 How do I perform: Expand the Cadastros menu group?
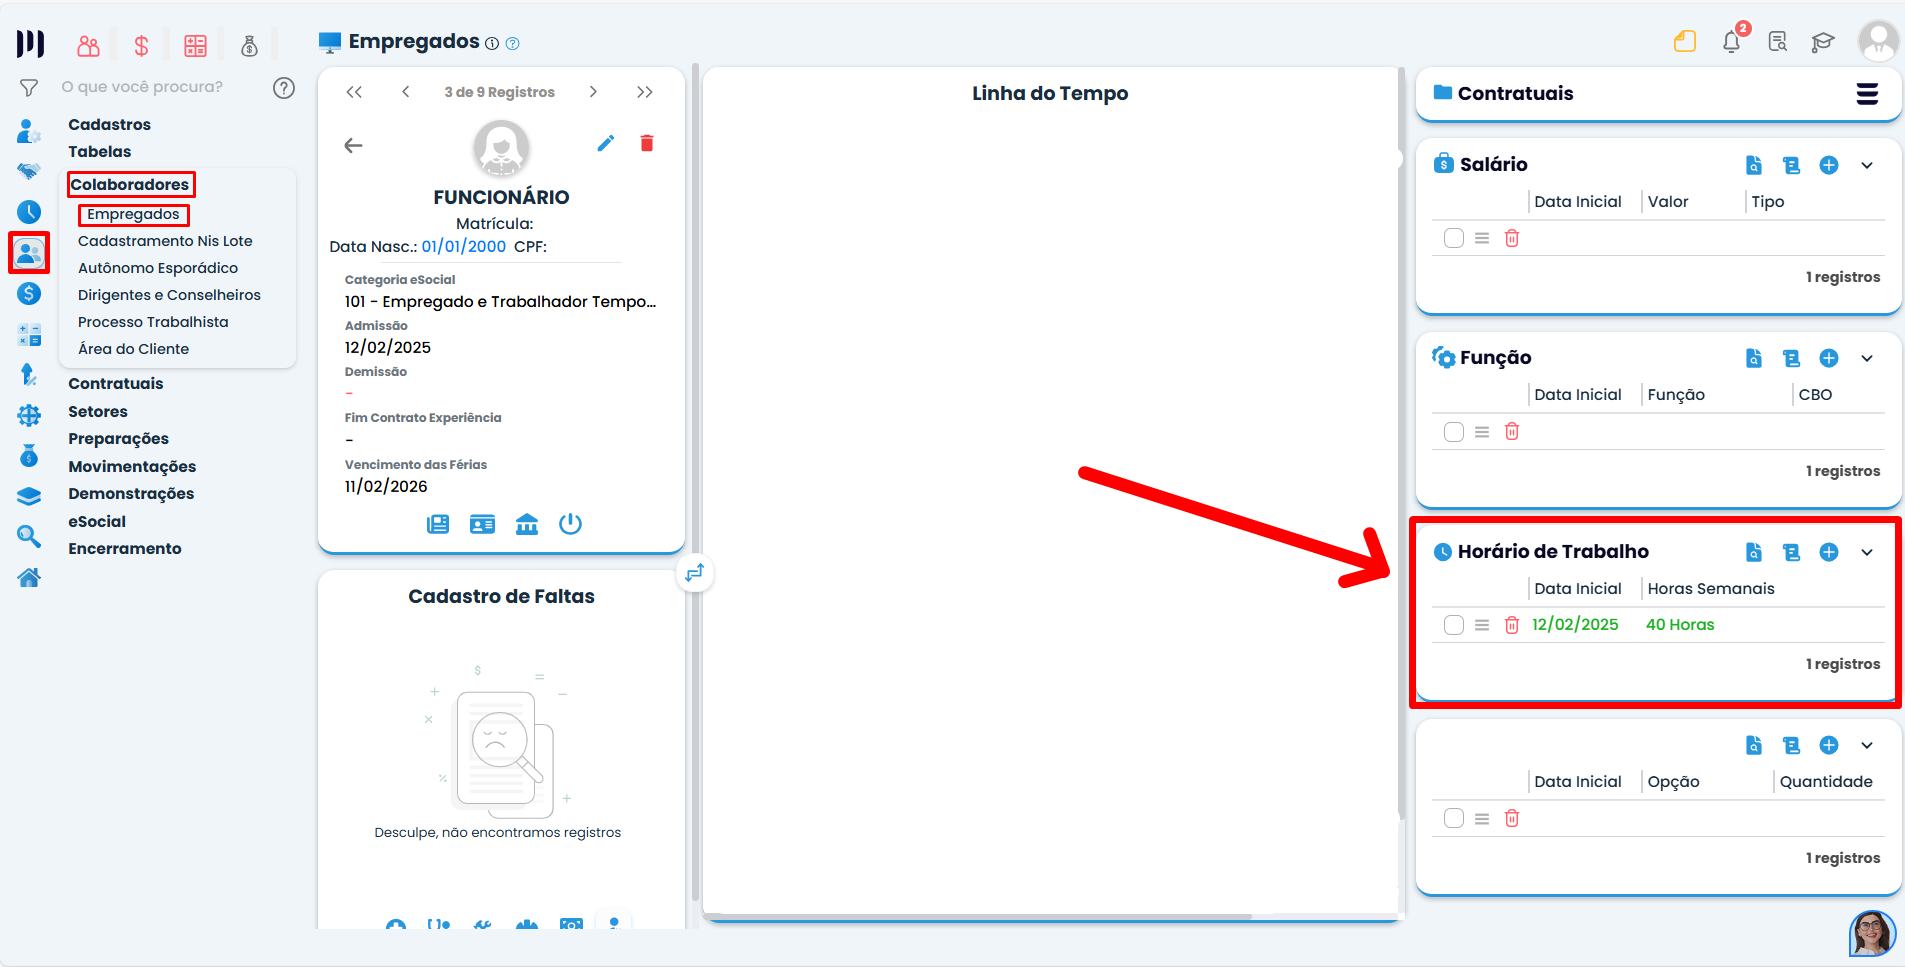tap(110, 124)
